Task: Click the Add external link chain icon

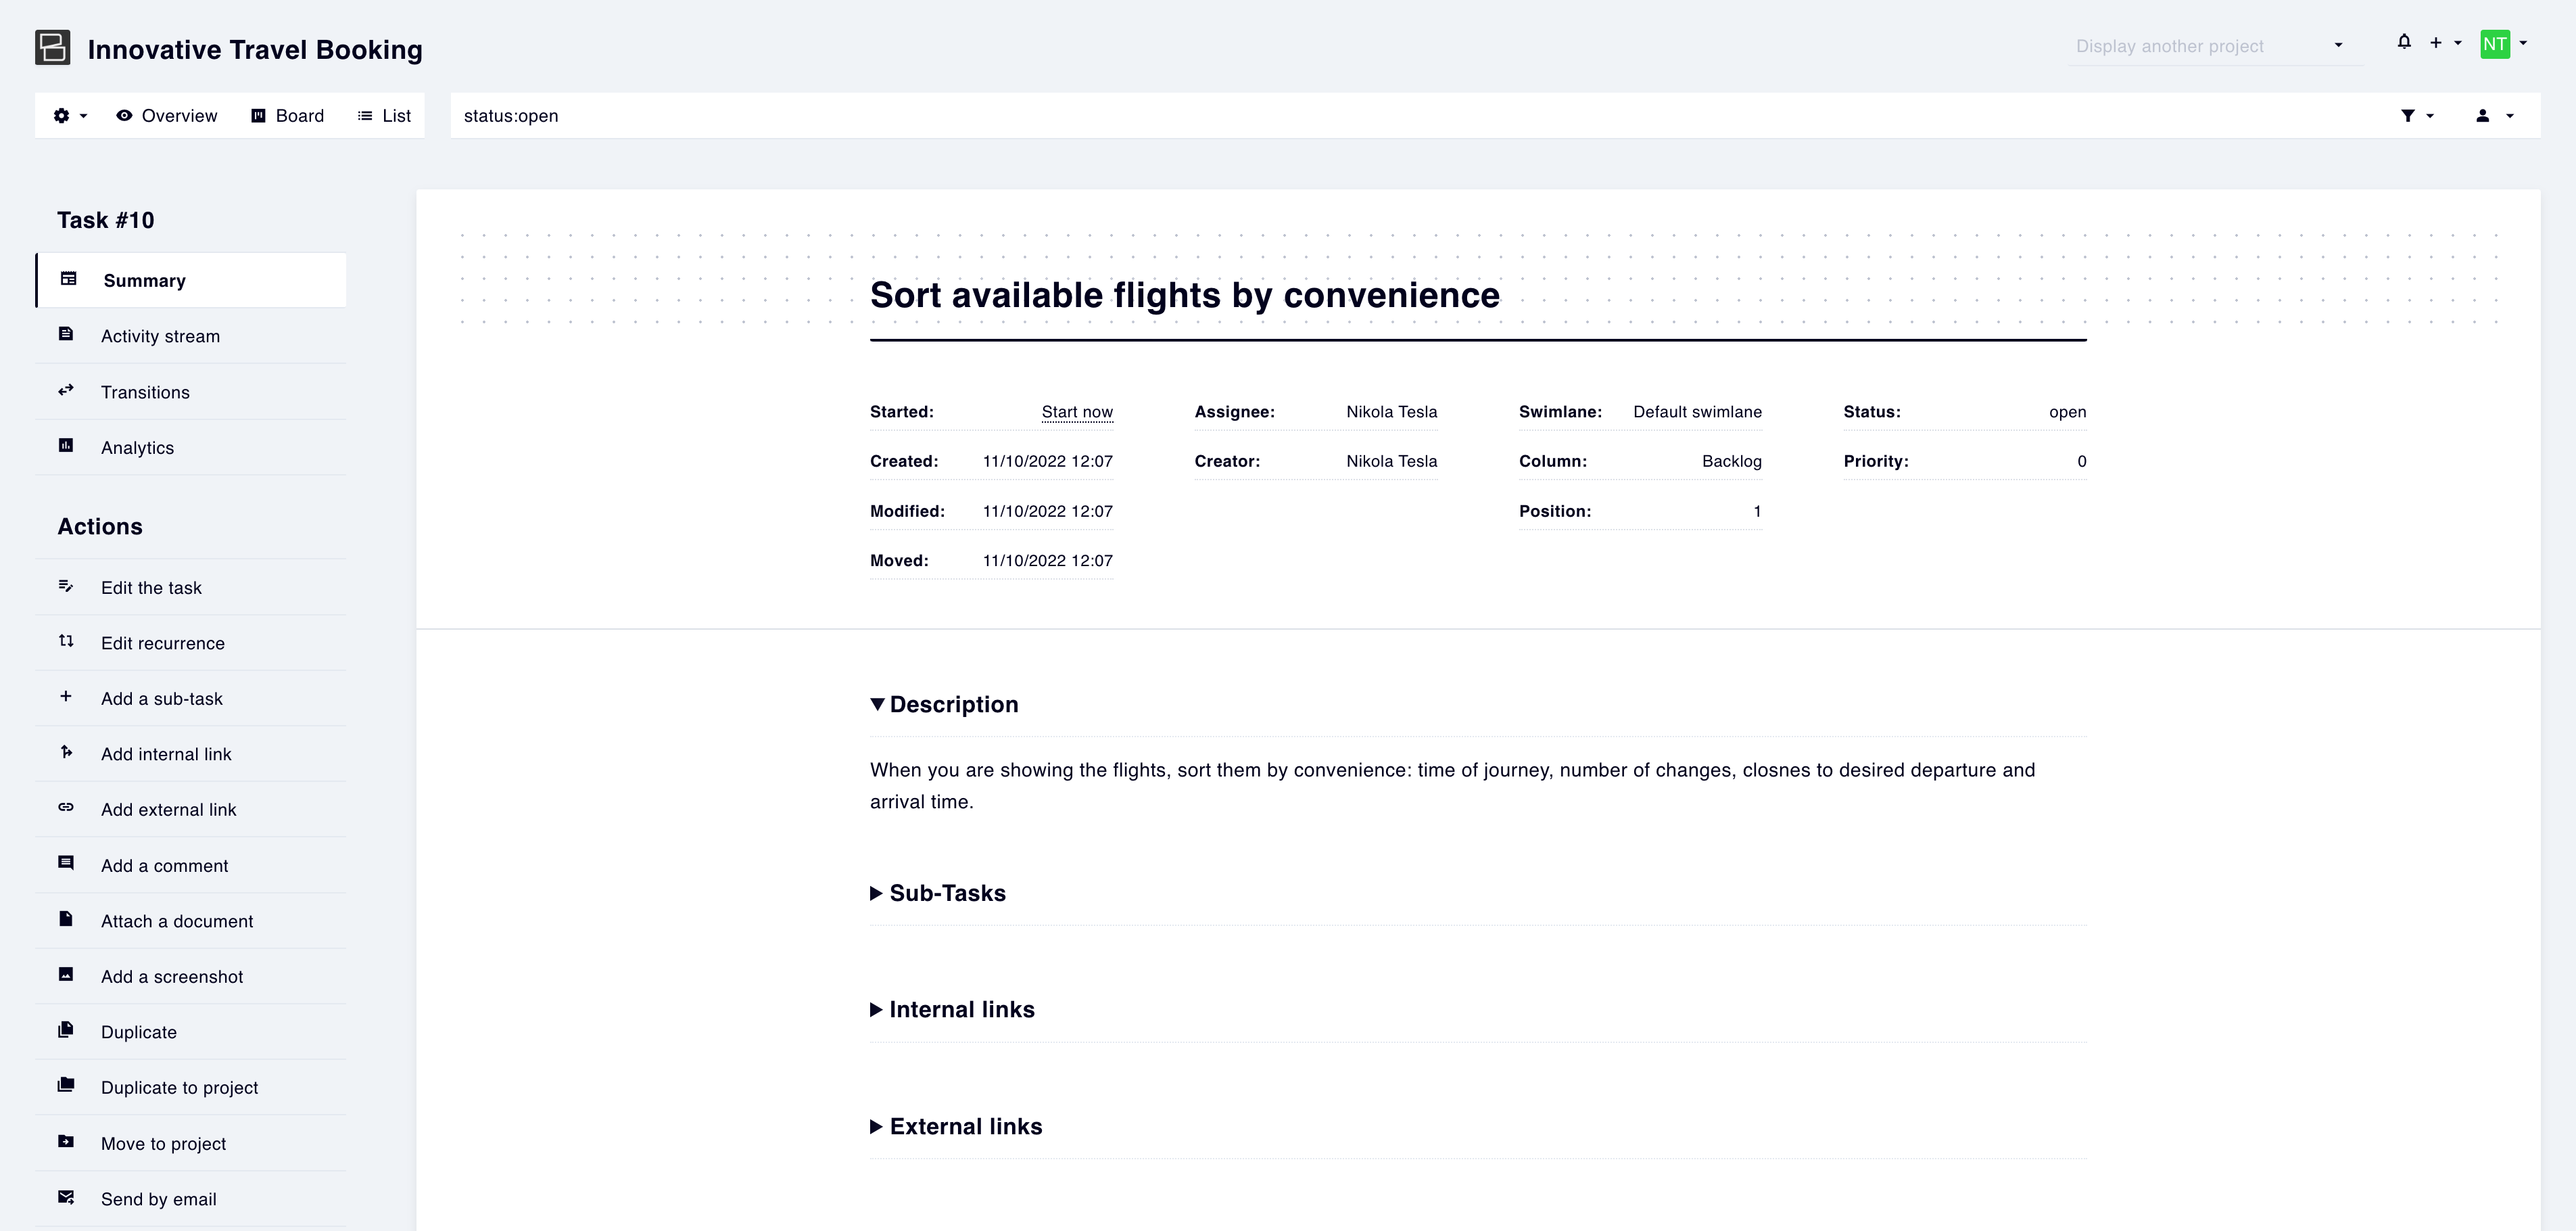Action: [66, 808]
